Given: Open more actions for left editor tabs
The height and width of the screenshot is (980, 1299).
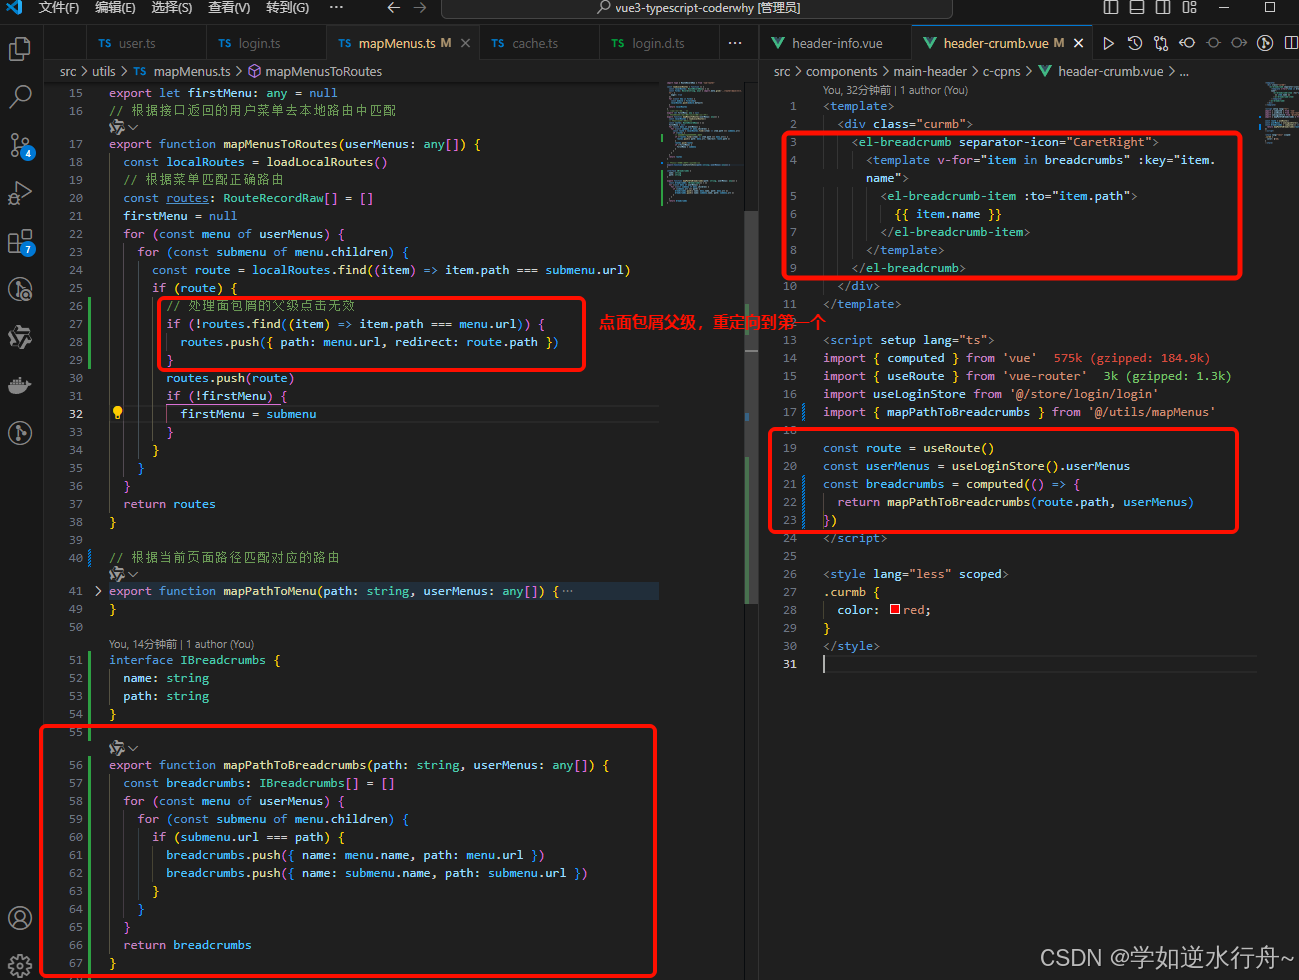Looking at the screenshot, I should (735, 43).
